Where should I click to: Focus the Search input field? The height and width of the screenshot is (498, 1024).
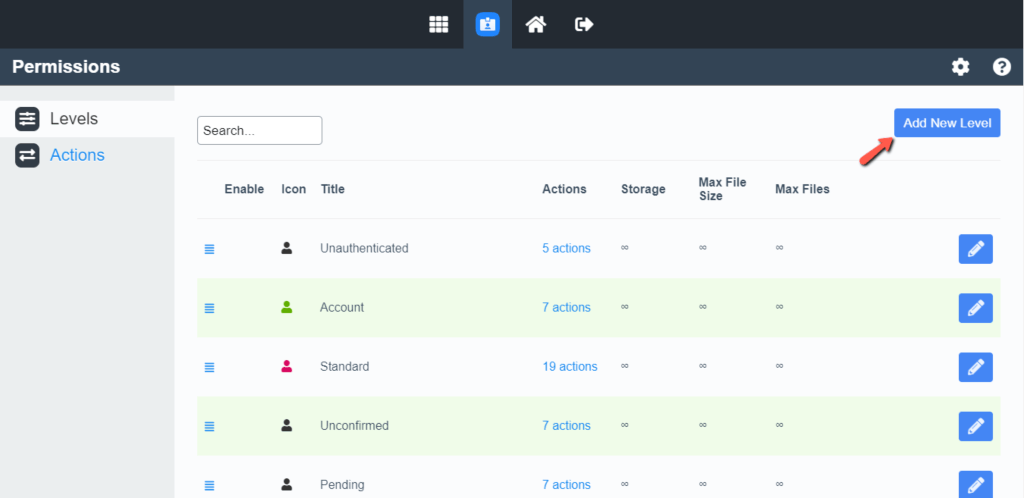pyautogui.click(x=259, y=131)
